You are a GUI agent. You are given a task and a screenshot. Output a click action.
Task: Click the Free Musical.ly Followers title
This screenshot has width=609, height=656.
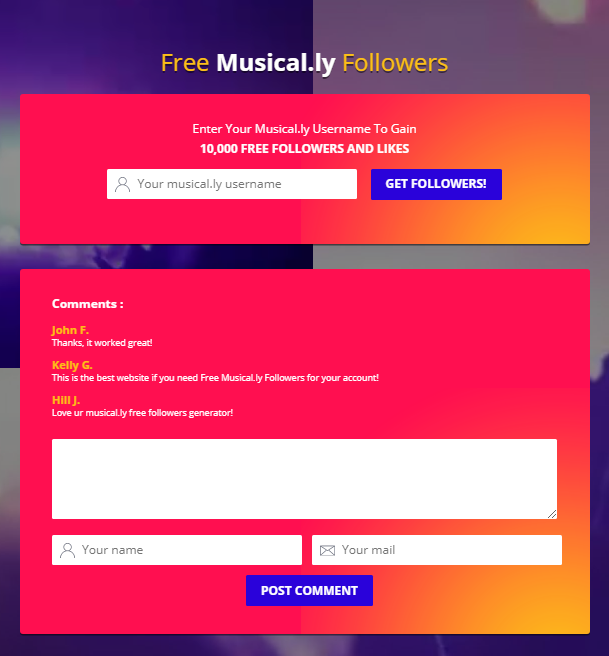(x=304, y=63)
